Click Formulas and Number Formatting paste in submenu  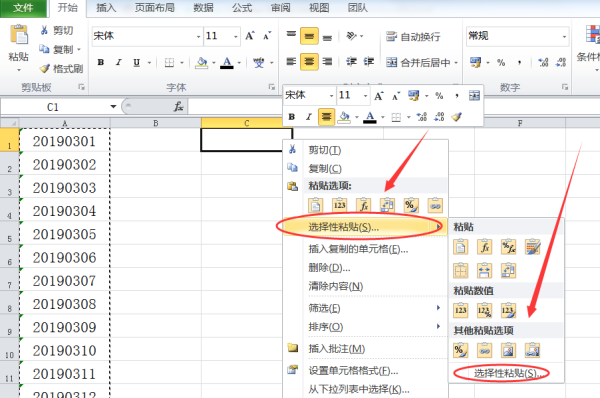[x=509, y=247]
